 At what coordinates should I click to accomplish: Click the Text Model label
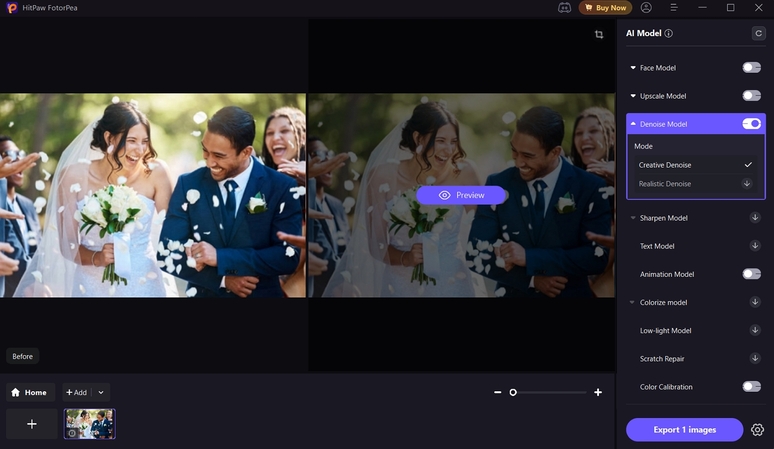(657, 246)
